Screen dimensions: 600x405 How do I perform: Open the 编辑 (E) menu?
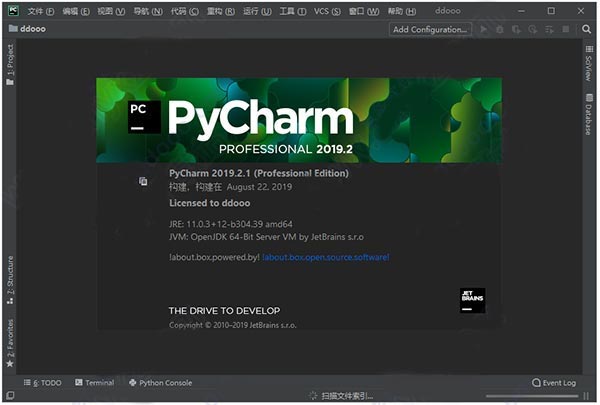(76, 11)
